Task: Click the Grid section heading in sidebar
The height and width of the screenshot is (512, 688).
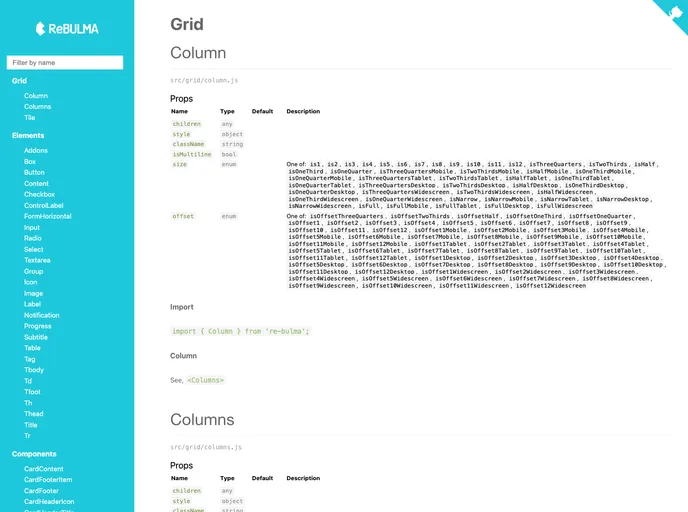Action: (x=19, y=81)
